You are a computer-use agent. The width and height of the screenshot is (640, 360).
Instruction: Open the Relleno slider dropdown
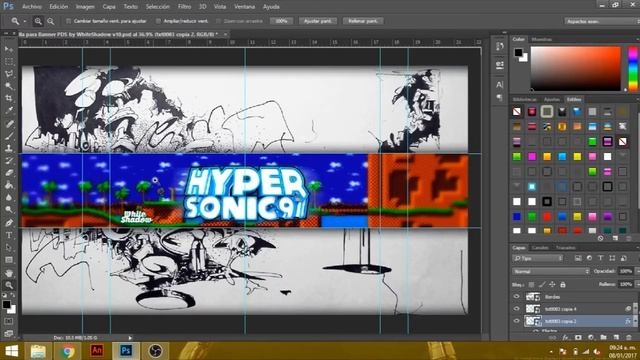pos(638,284)
